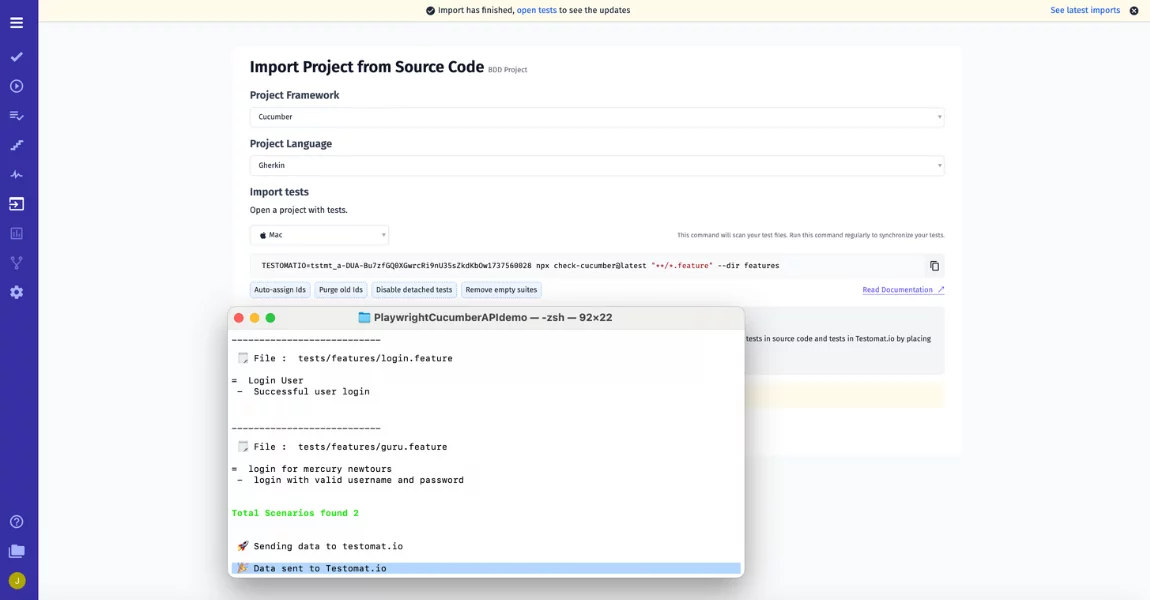The height and width of the screenshot is (600, 1150).
Task: Open the Settings gear in sidebar
Action: [x=17, y=292]
